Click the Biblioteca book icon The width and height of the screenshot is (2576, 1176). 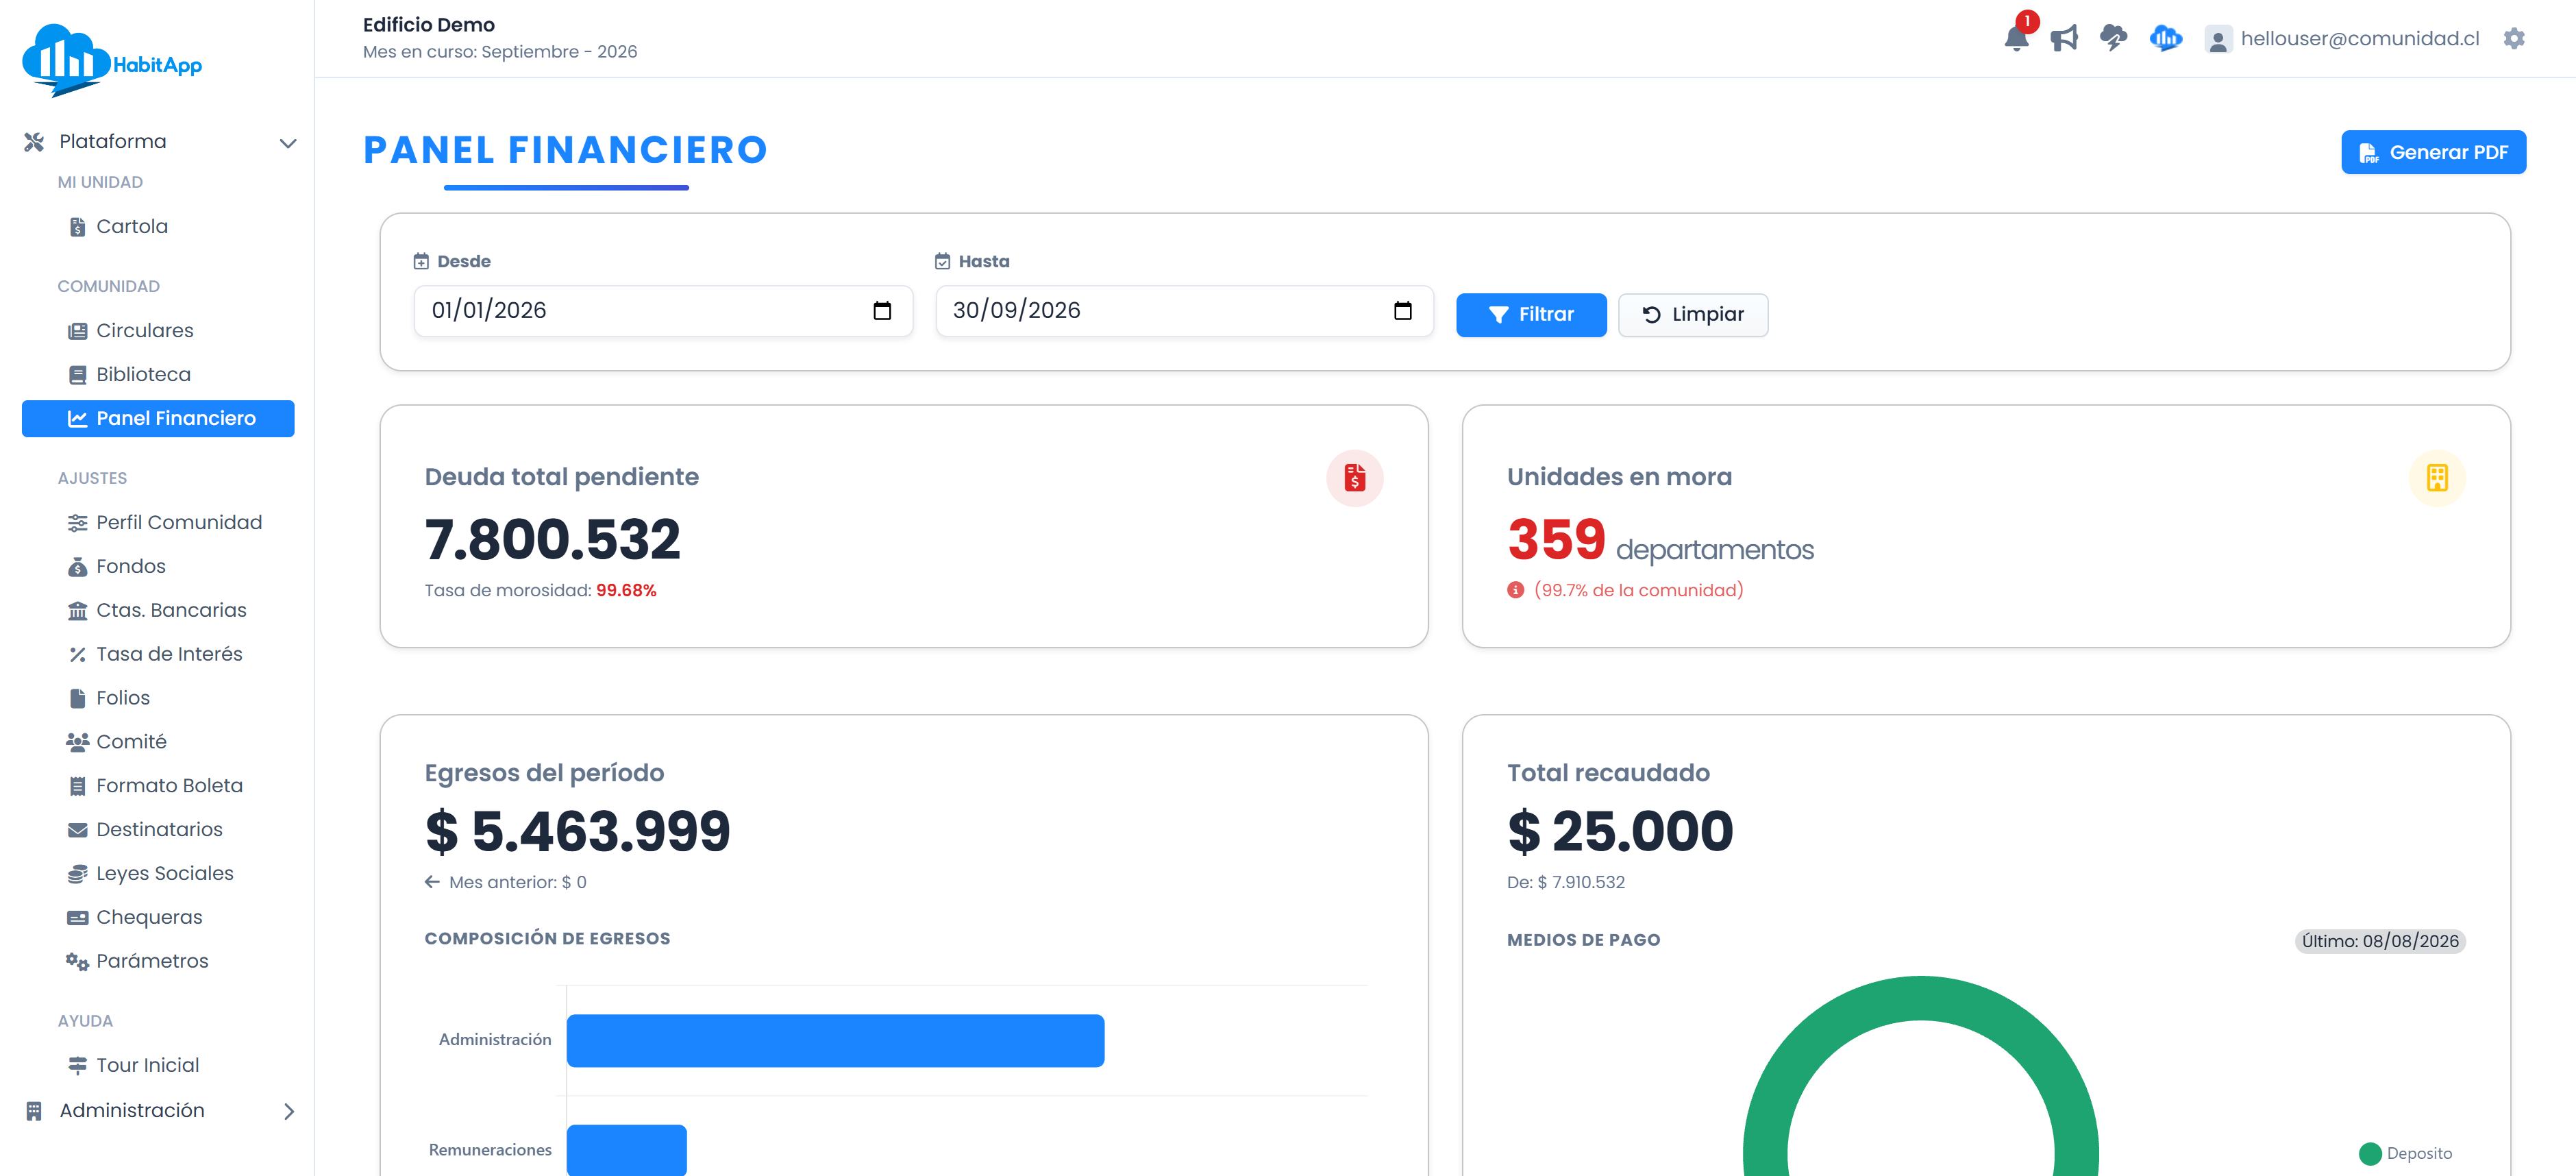click(77, 375)
